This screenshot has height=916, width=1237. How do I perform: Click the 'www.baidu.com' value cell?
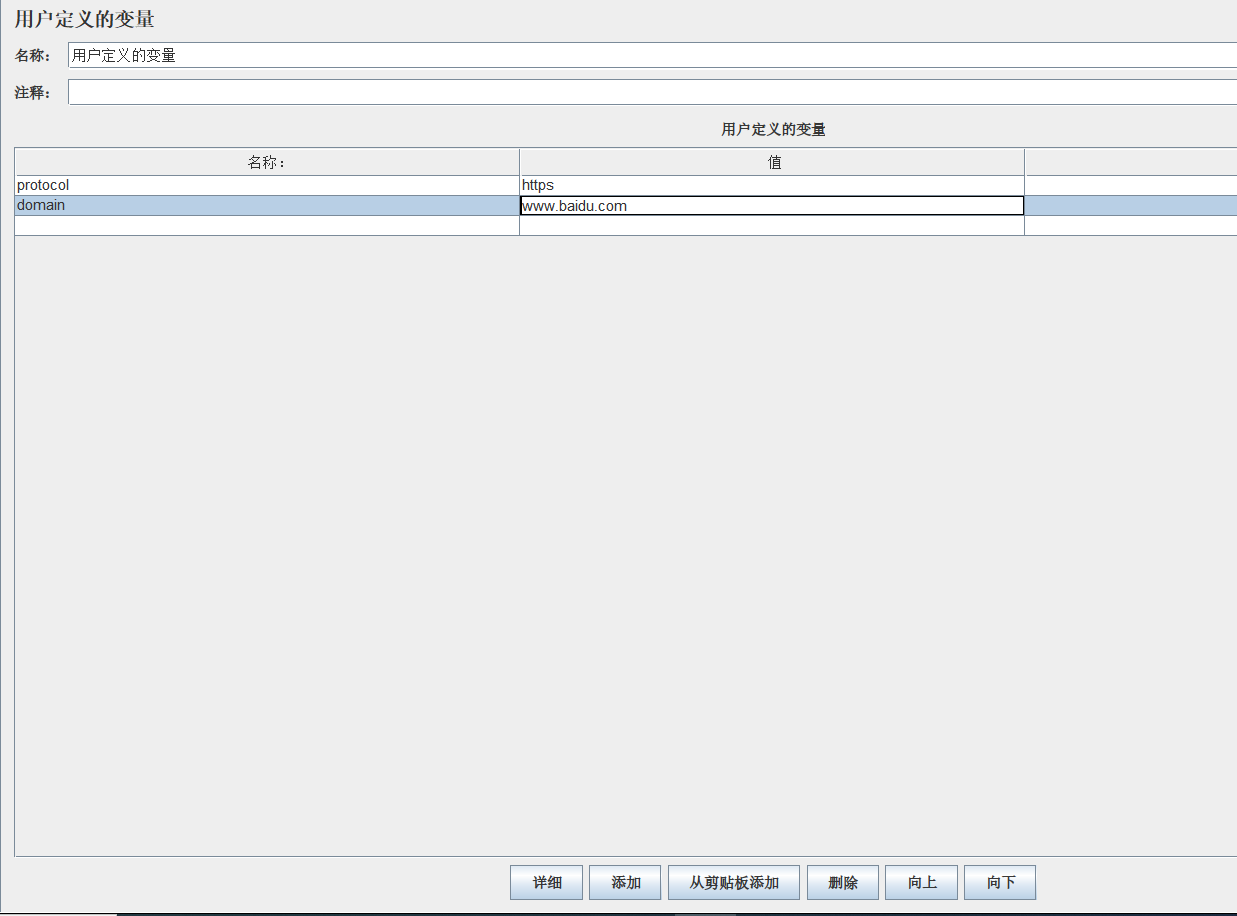pos(772,206)
